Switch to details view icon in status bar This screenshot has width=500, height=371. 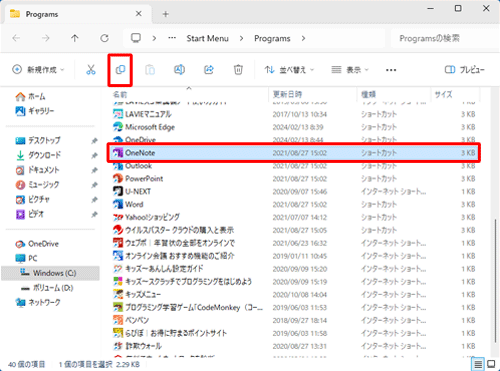tap(478, 364)
